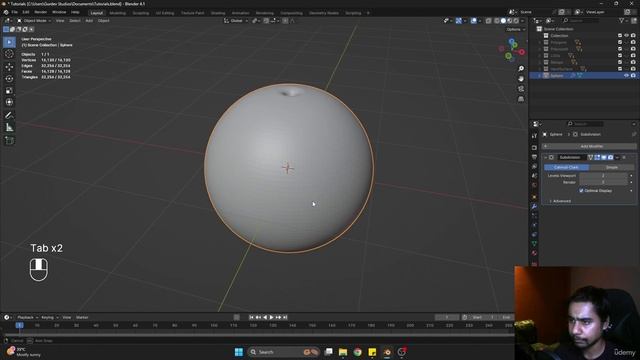Open the Render menu
The height and width of the screenshot is (360, 640).
[x=40, y=12]
